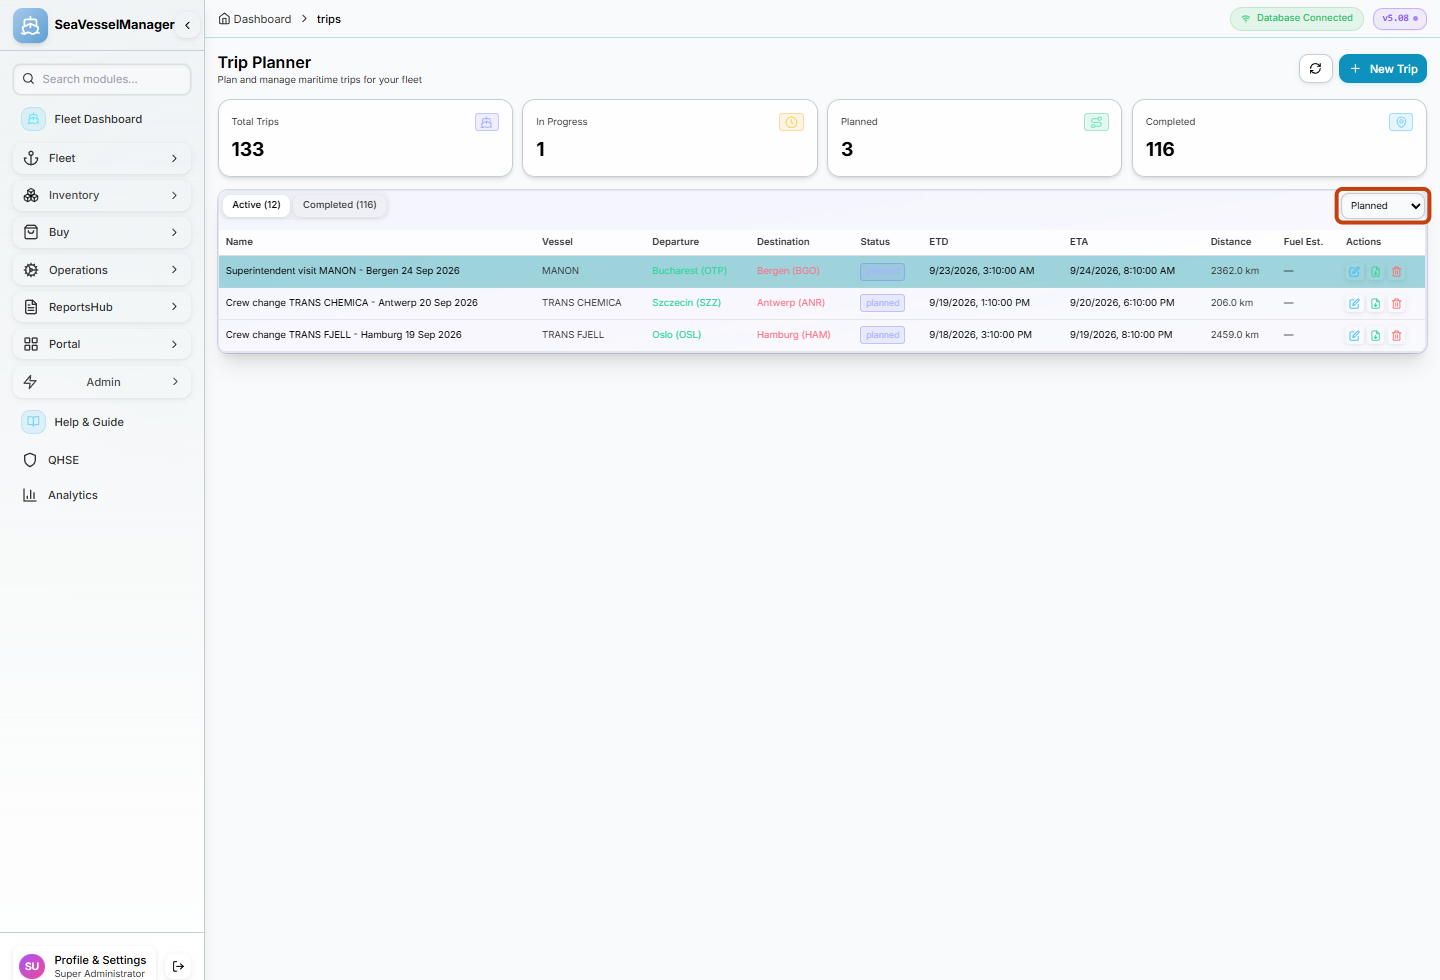
Task: Expand the Admin menu
Action: (x=101, y=382)
